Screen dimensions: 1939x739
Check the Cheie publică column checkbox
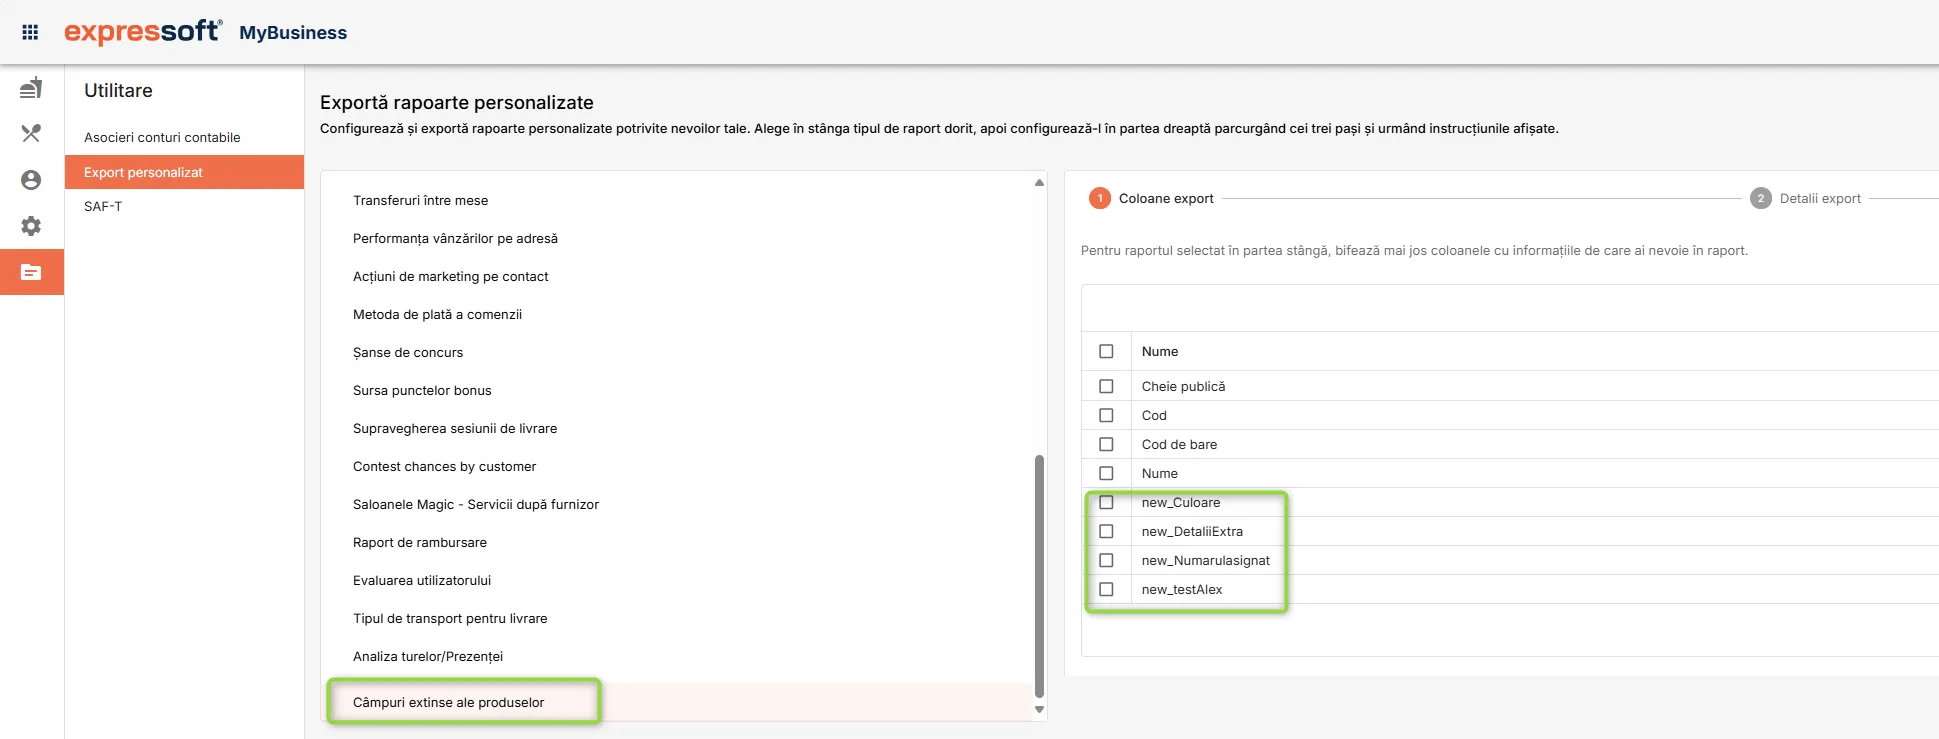tap(1106, 386)
